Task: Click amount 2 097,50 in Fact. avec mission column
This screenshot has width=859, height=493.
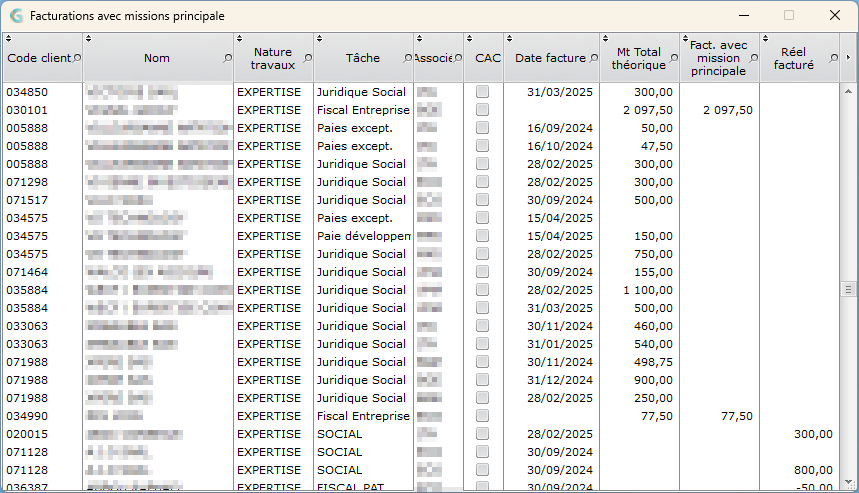Action: pos(728,110)
